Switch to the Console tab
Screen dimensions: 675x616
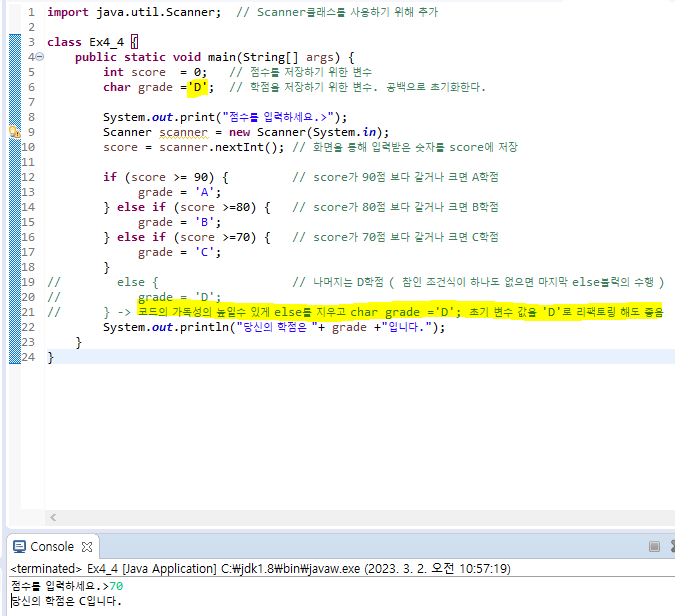pyautogui.click(x=52, y=547)
